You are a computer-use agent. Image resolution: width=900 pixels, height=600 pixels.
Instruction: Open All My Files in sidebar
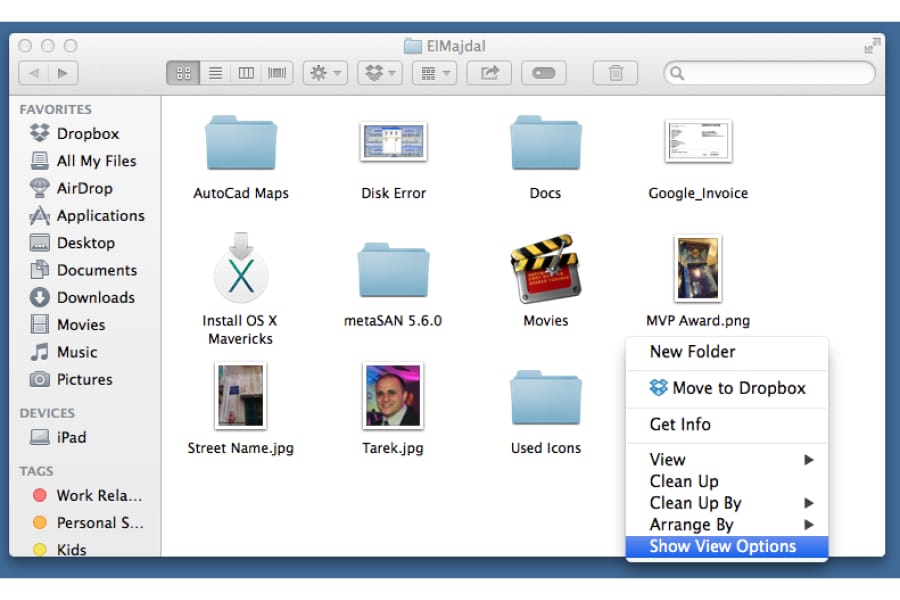pyautogui.click(x=83, y=161)
